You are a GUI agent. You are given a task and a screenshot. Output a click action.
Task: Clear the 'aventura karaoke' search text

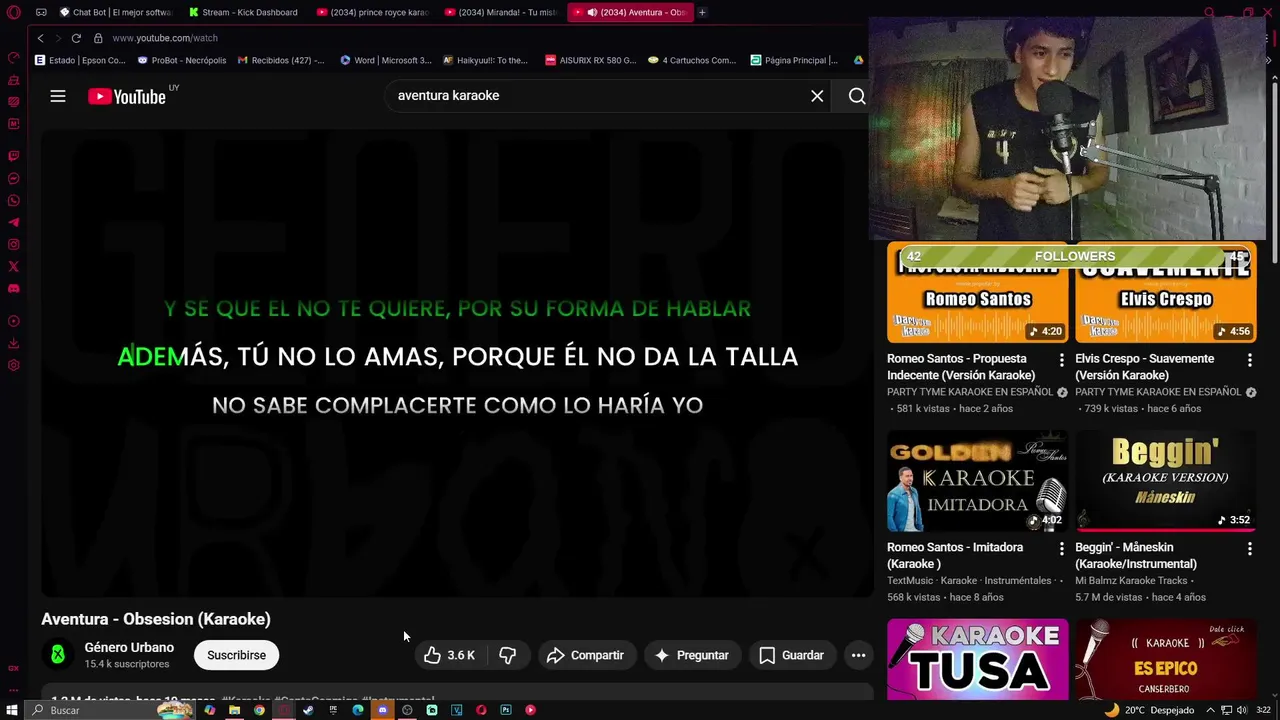point(817,96)
